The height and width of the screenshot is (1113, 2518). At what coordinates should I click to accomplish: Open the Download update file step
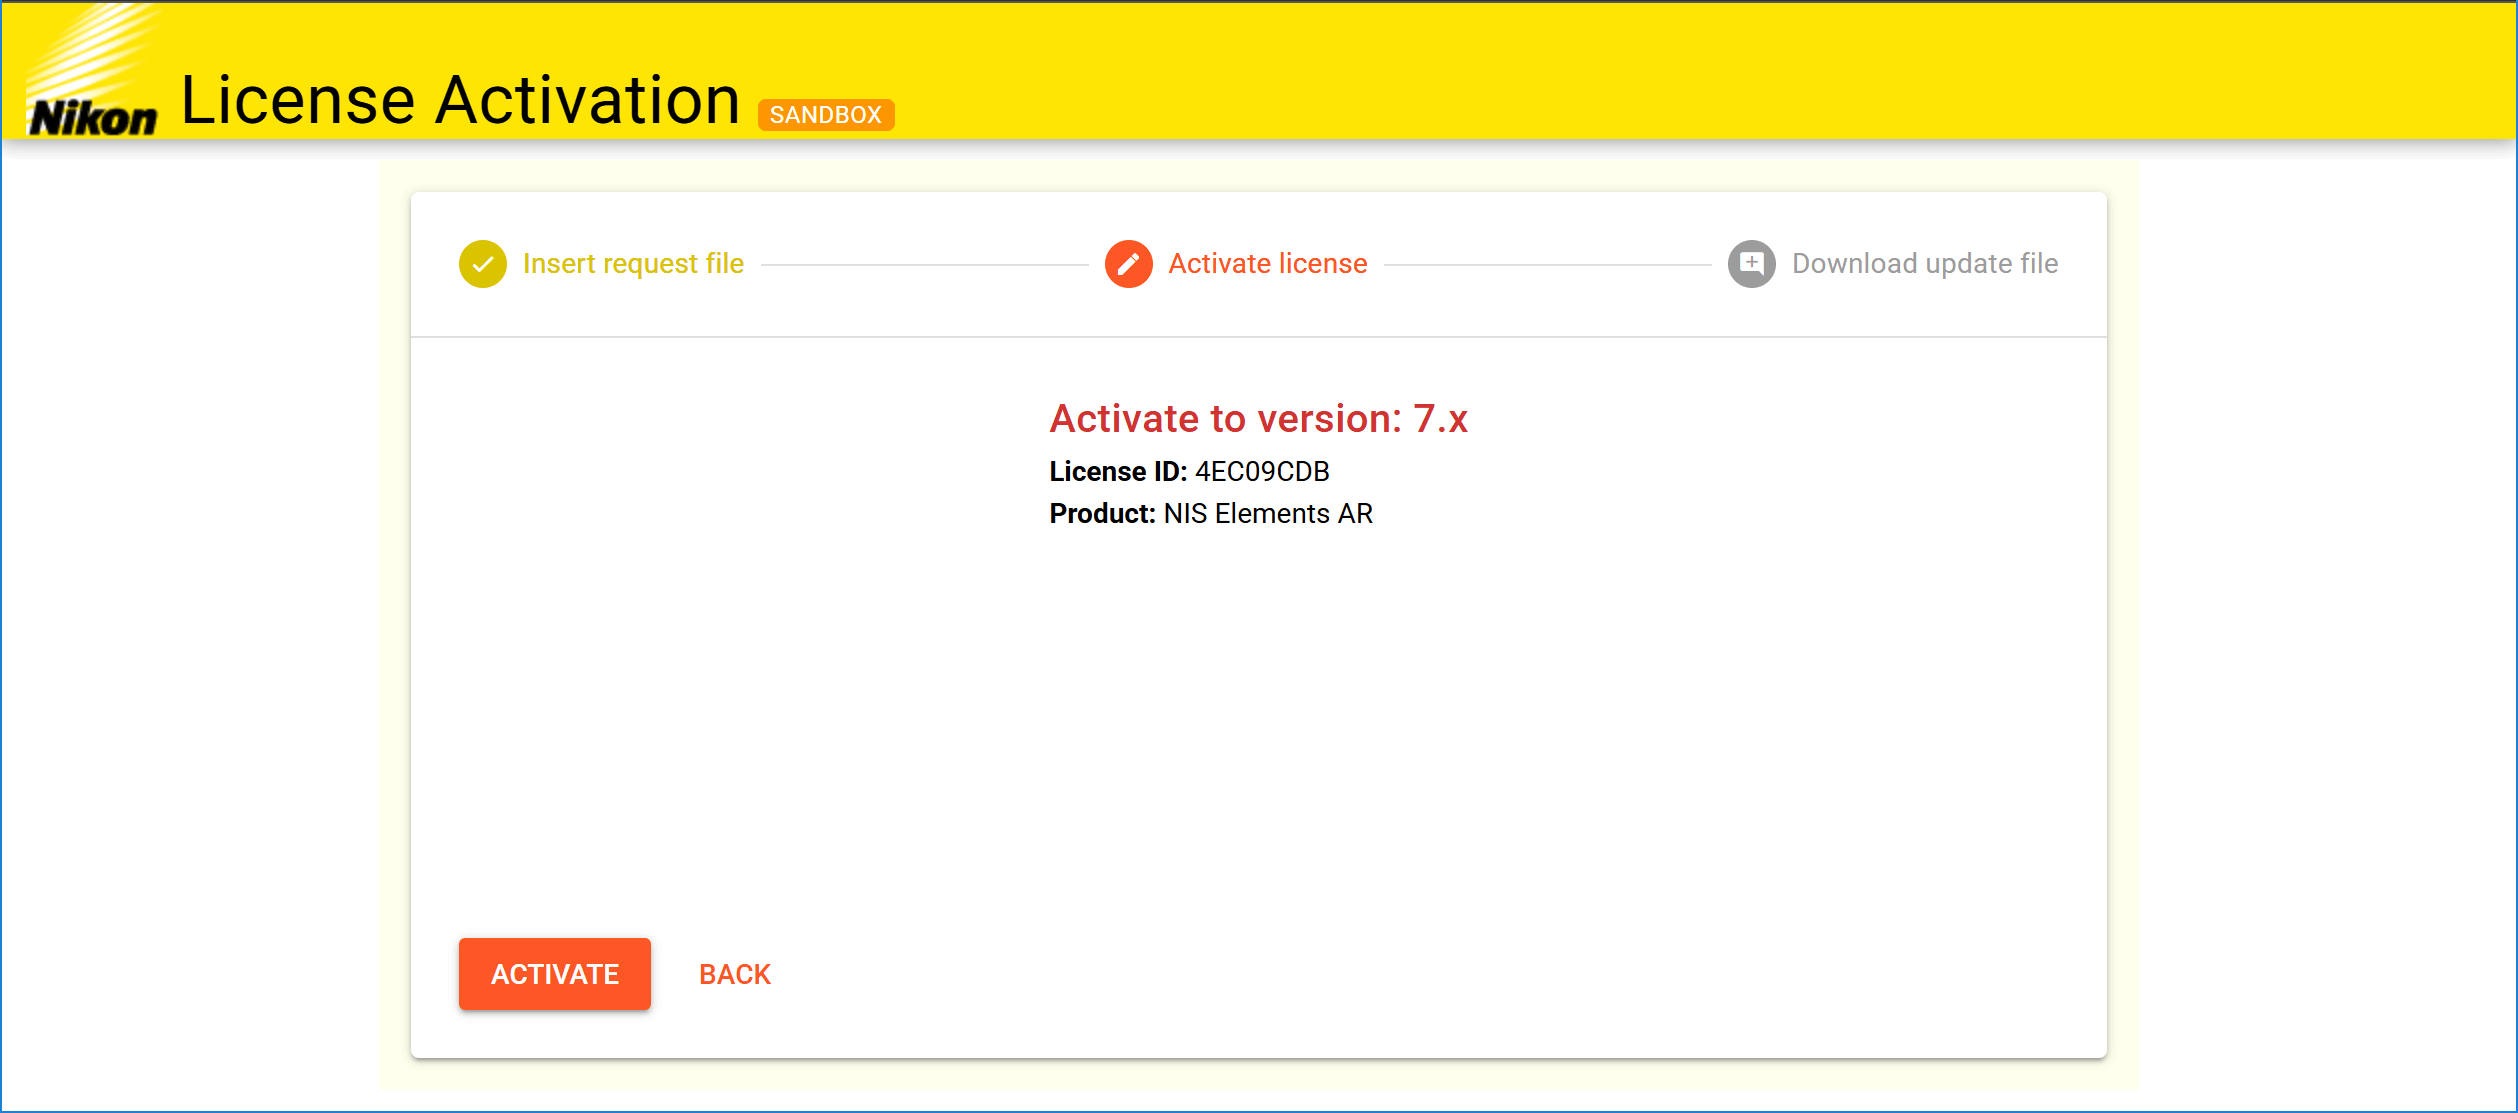1925,264
